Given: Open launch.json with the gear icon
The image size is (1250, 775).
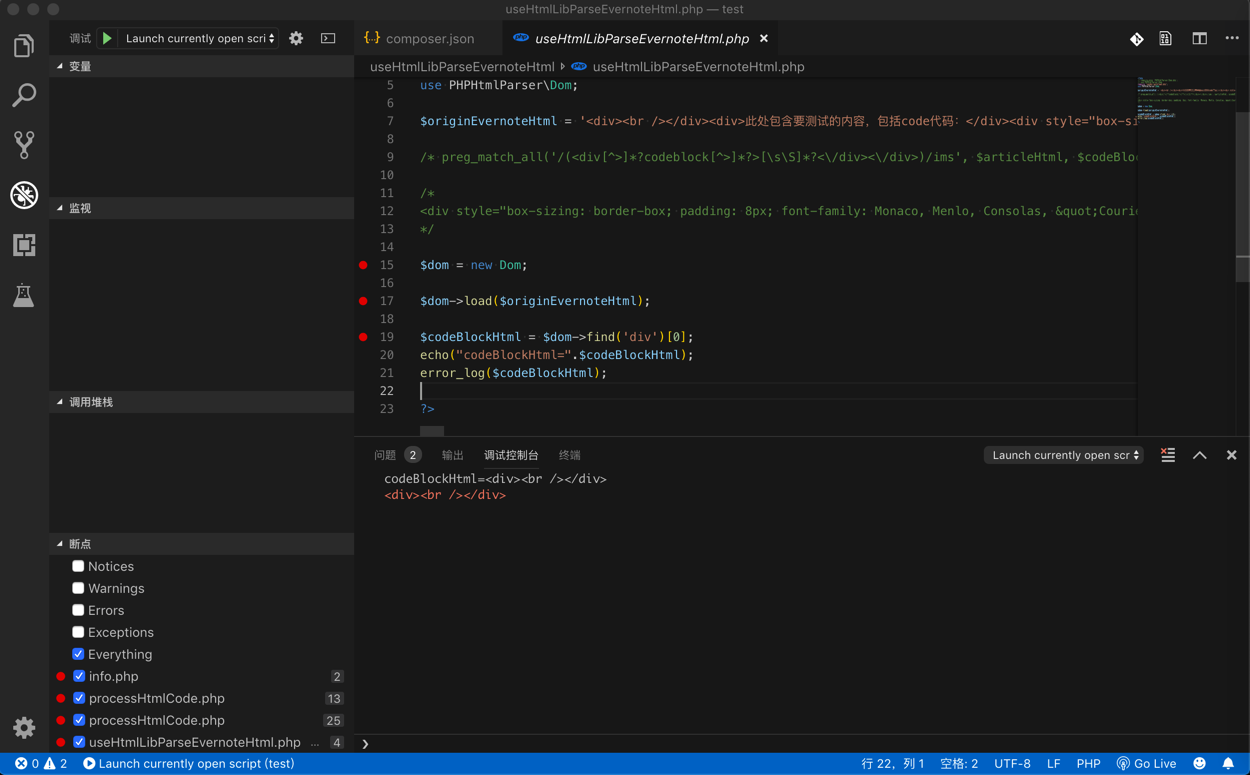Looking at the screenshot, I should click(x=296, y=38).
